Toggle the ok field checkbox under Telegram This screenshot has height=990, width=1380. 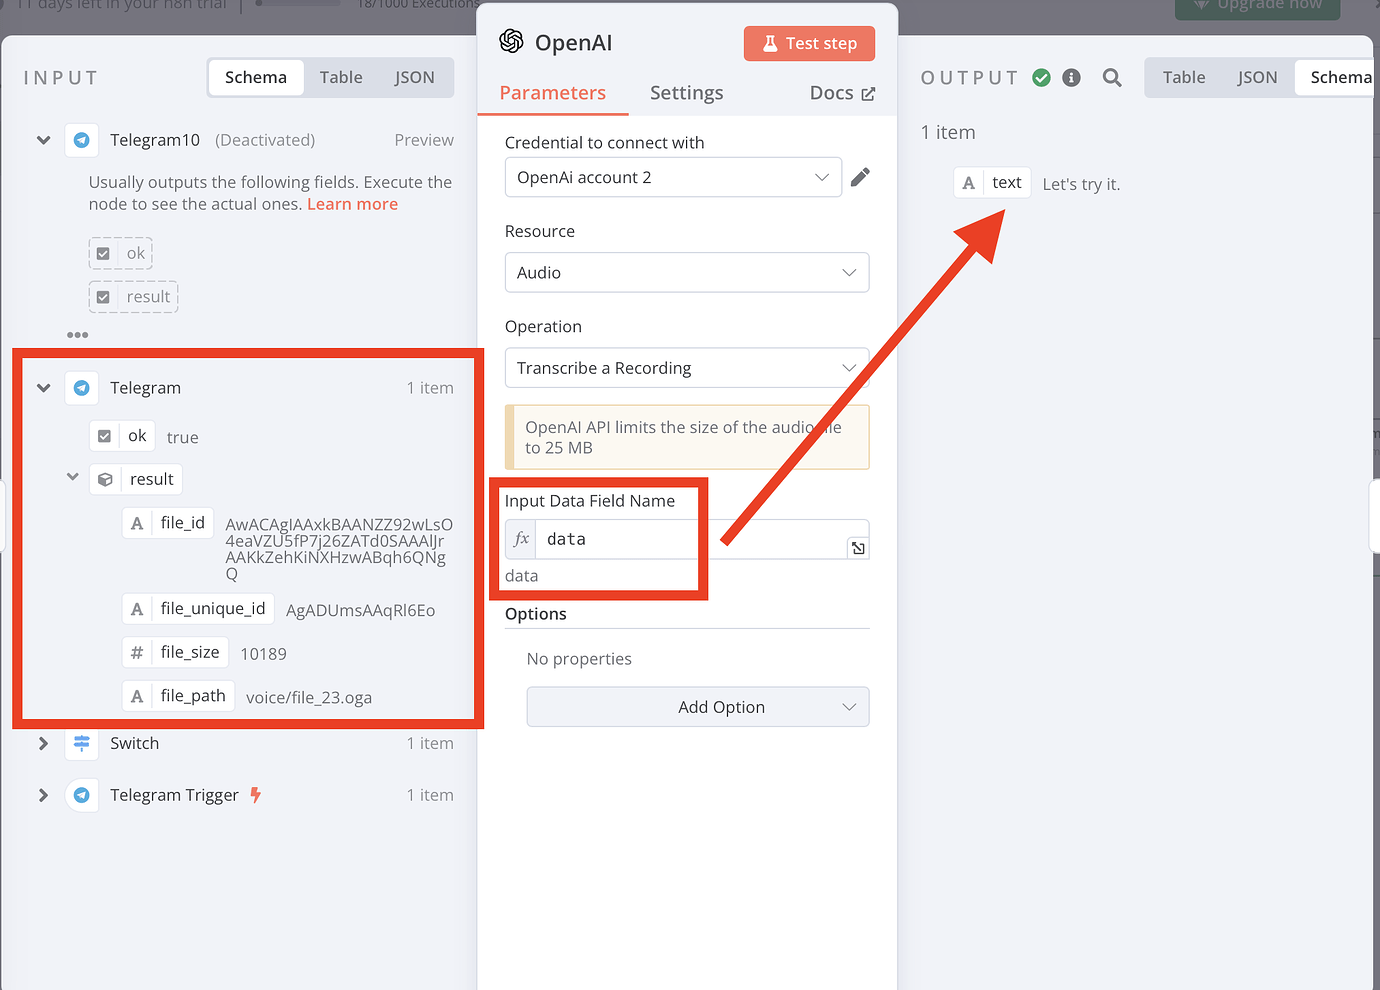103,436
